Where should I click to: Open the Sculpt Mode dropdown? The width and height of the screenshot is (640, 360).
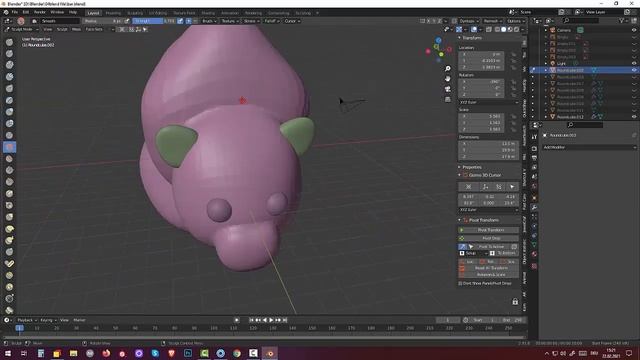pyautogui.click(x=22, y=29)
